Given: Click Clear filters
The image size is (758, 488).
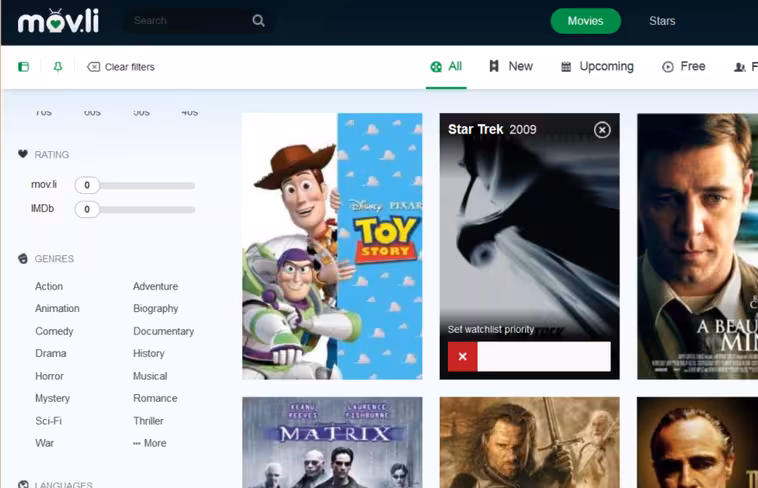Looking at the screenshot, I should [121, 67].
